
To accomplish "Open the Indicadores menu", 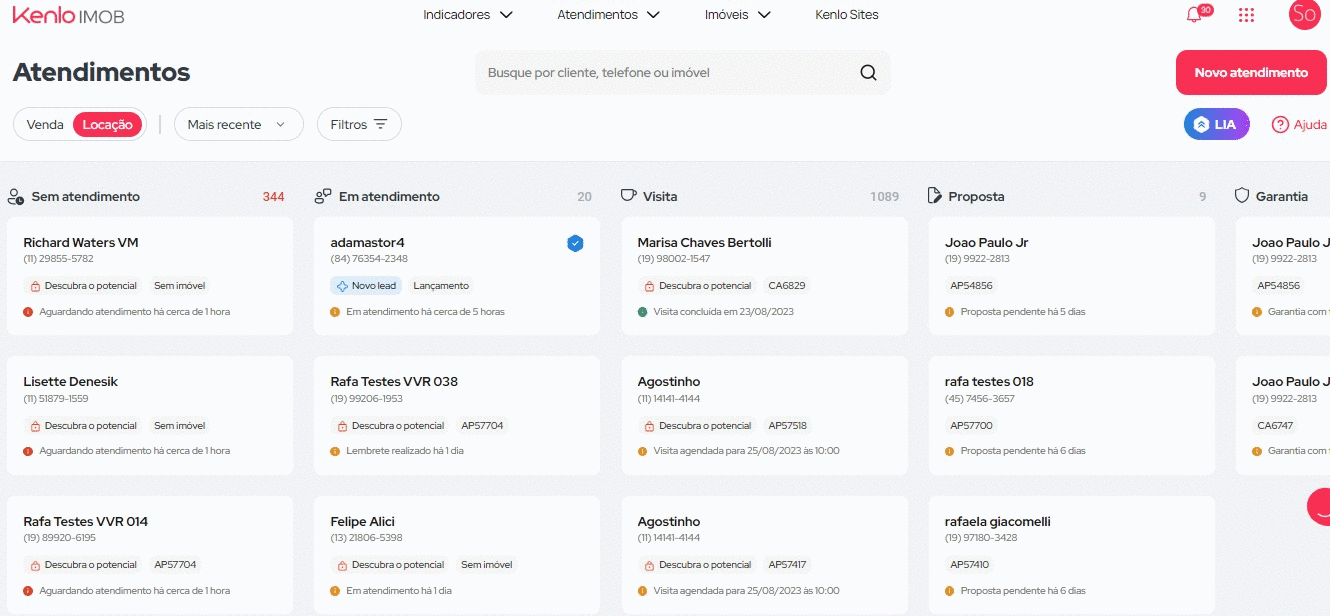I will 468,15.
